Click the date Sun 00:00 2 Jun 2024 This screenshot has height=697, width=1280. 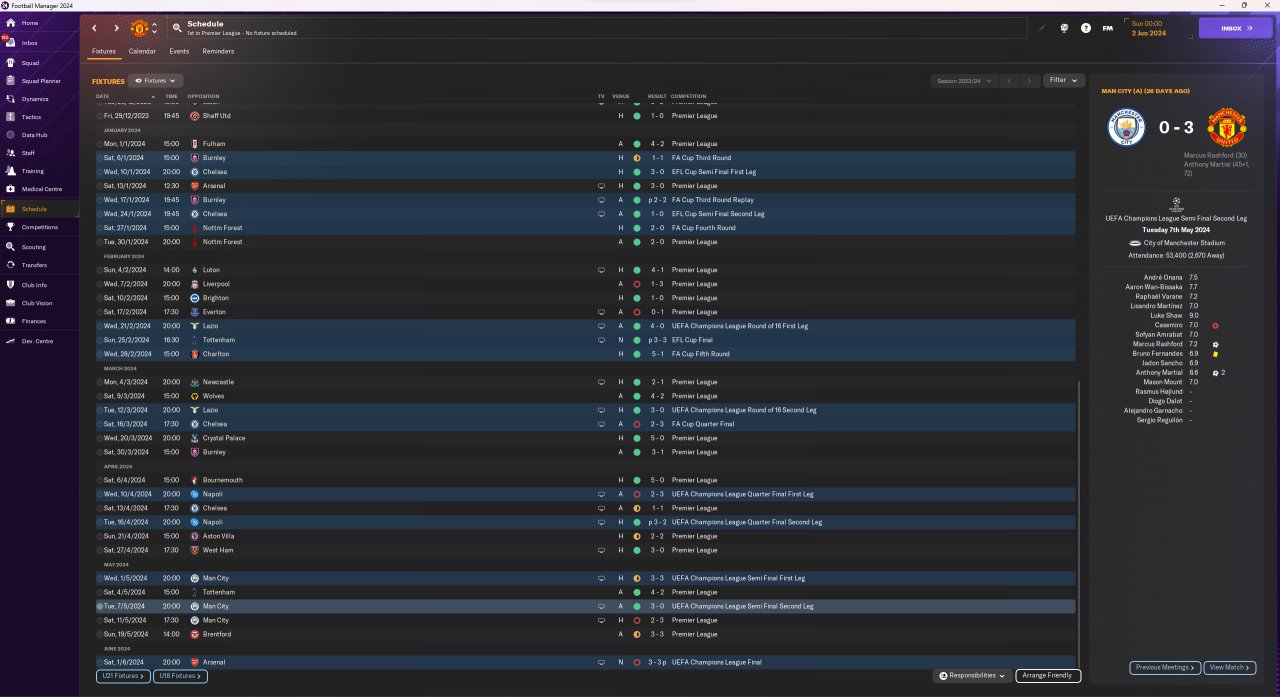tap(1147, 28)
